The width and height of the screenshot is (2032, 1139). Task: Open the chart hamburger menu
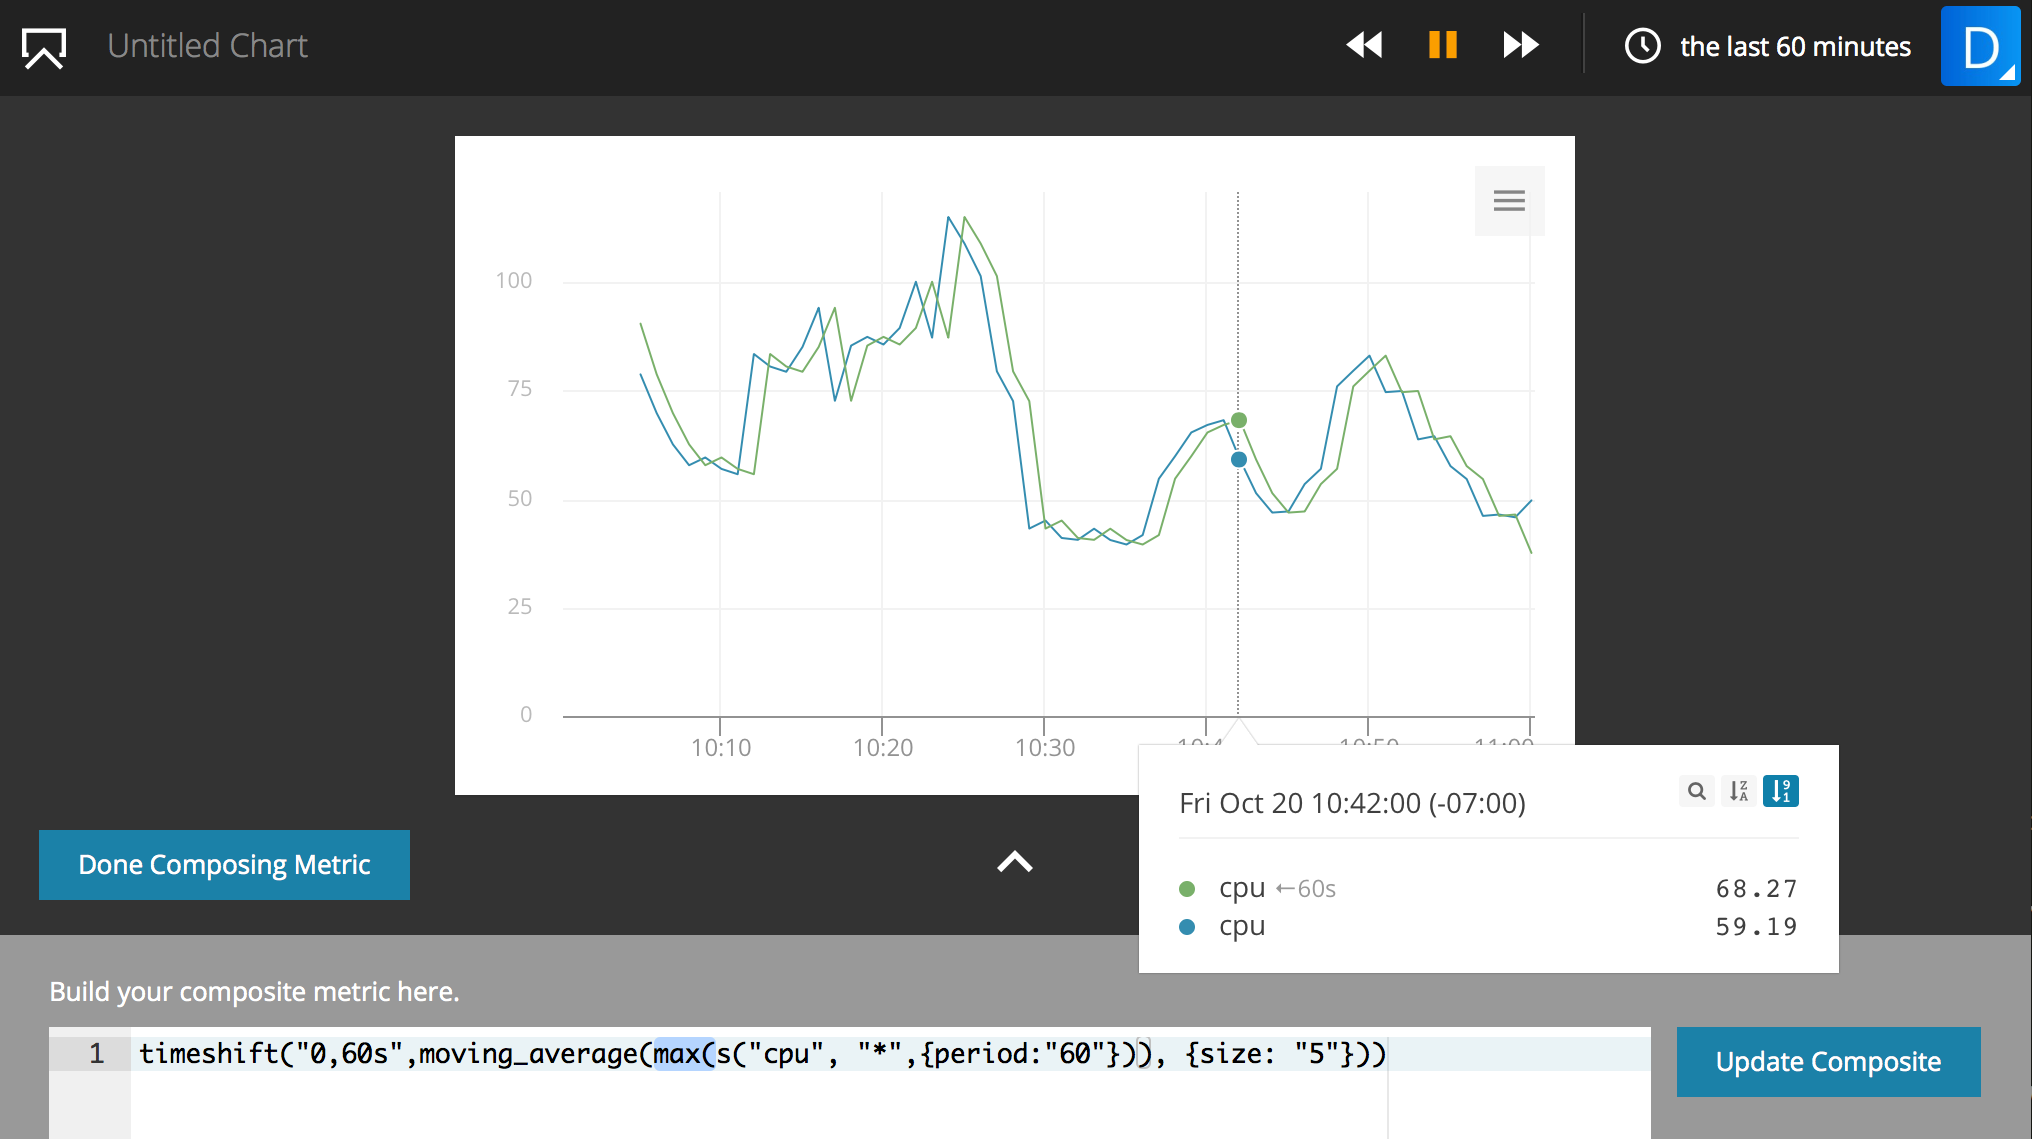(x=1509, y=201)
